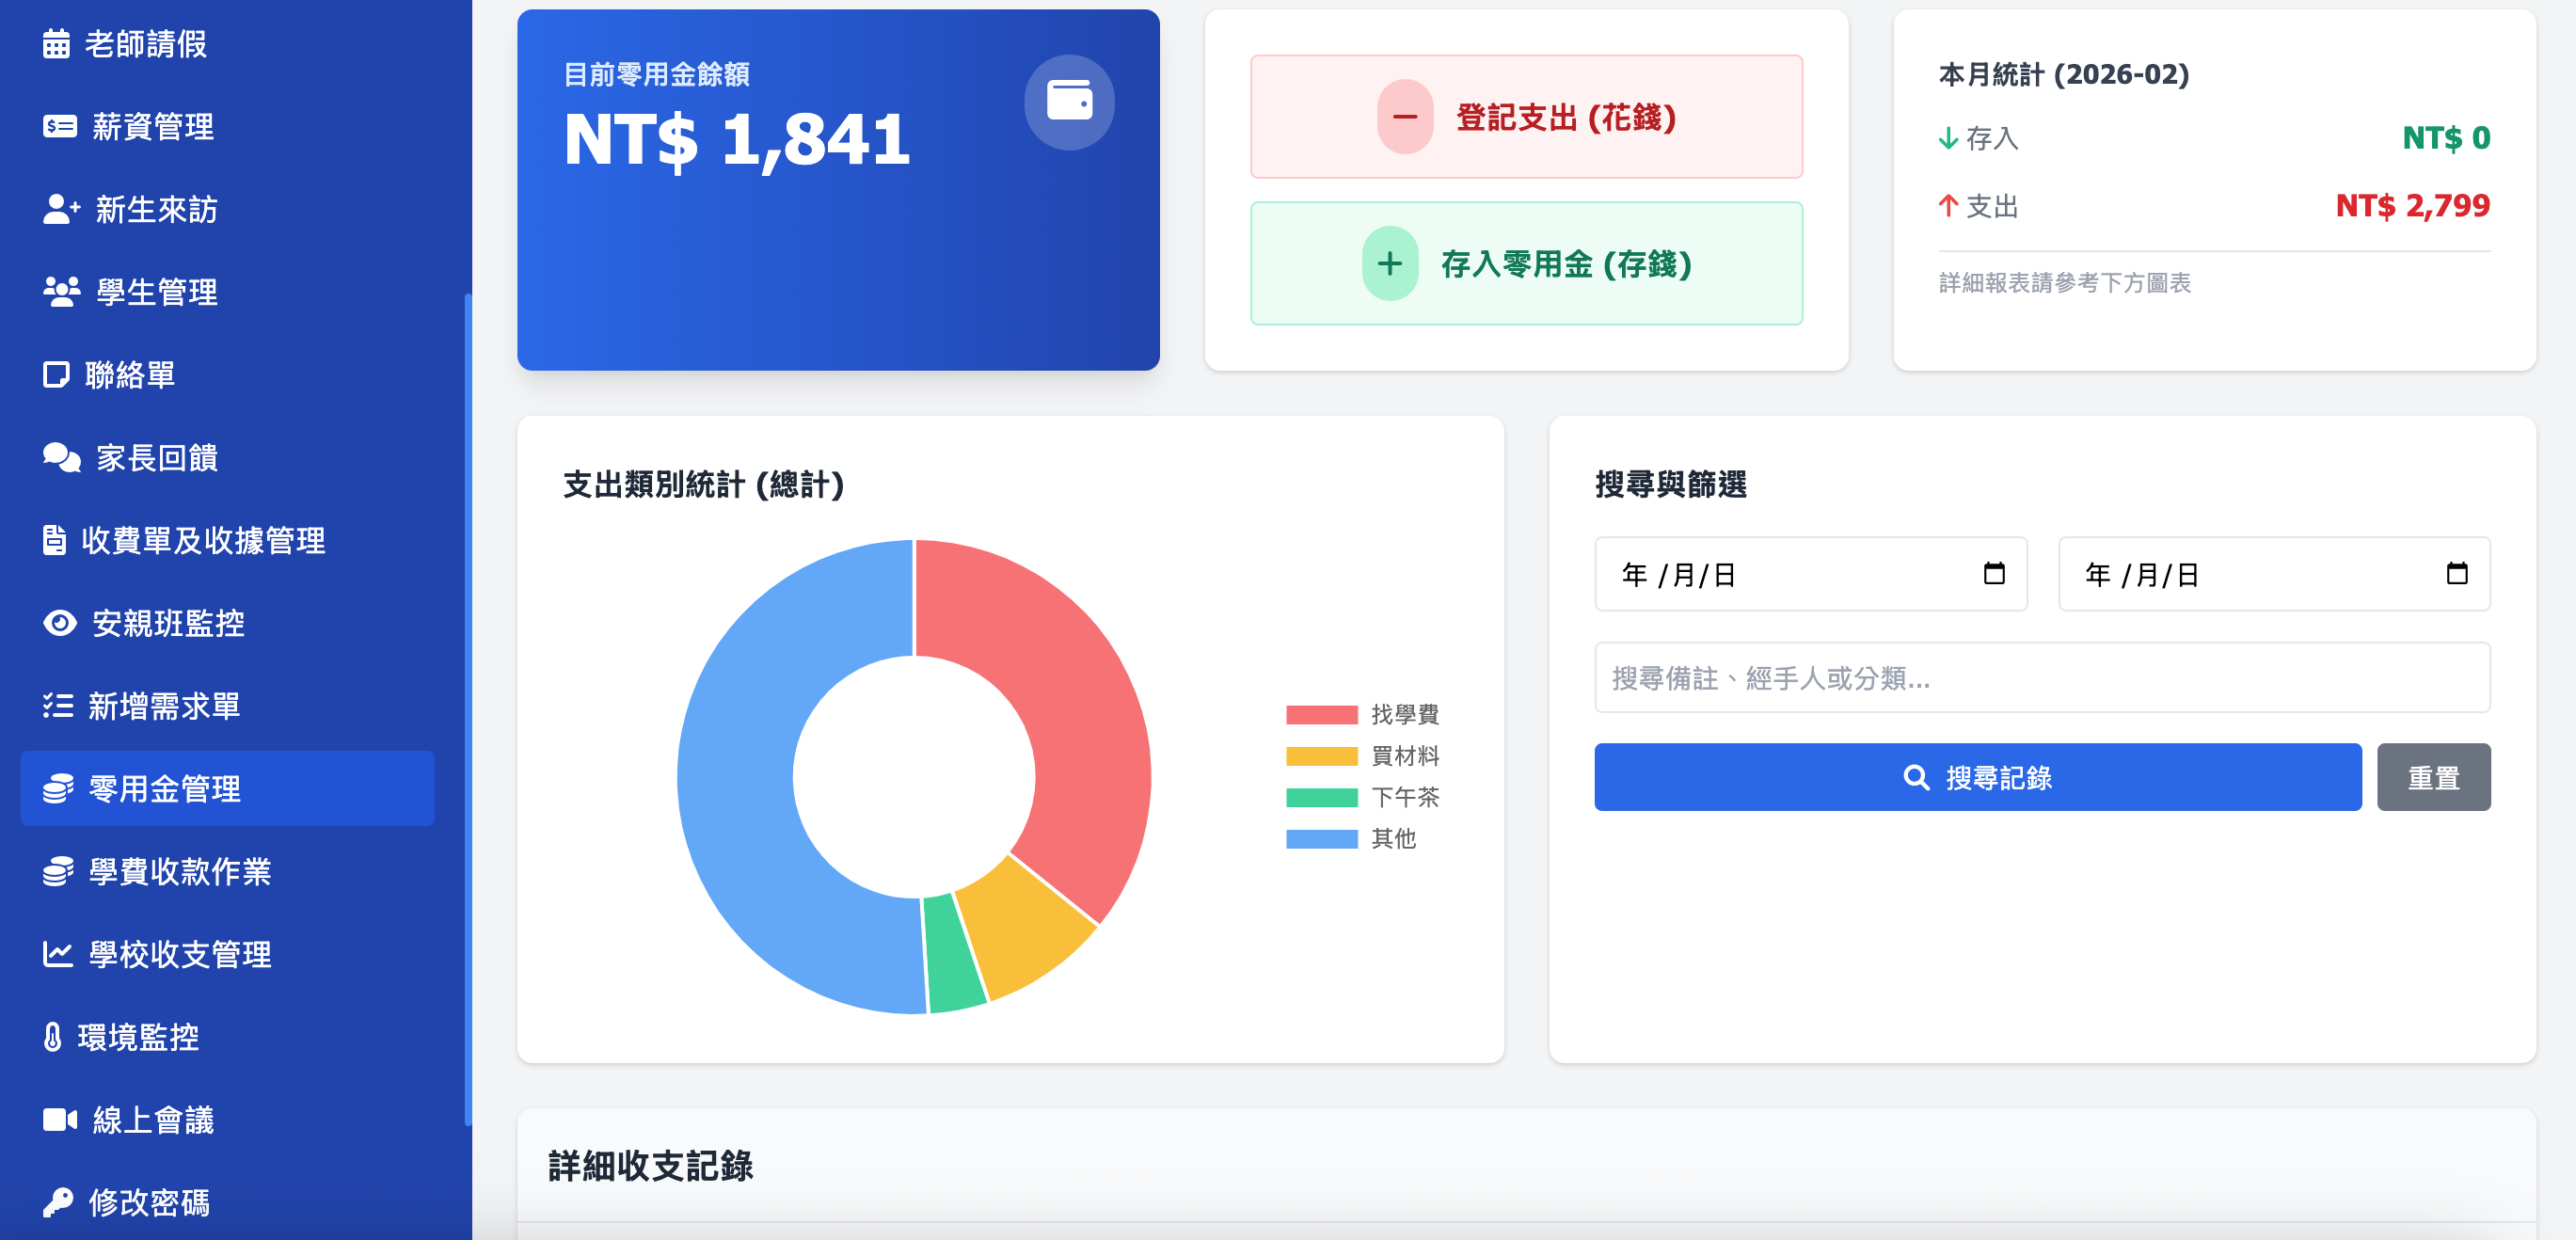This screenshot has width=2576, height=1240.
Task: Click the coins icon beside 學費收款作業
Action: 58,872
